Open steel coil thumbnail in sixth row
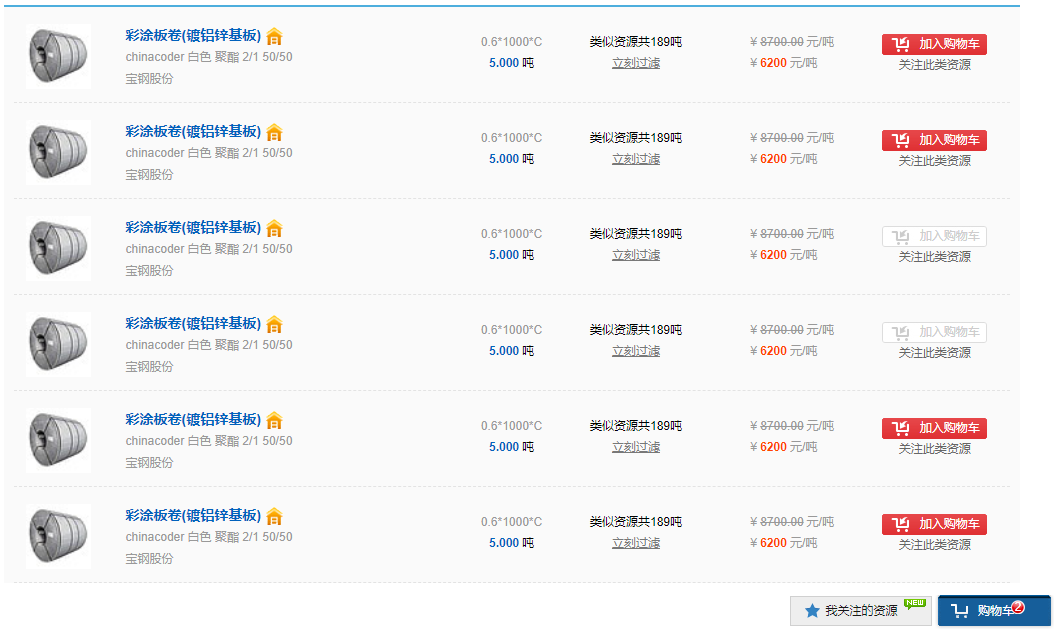The image size is (1056, 632). [59, 536]
